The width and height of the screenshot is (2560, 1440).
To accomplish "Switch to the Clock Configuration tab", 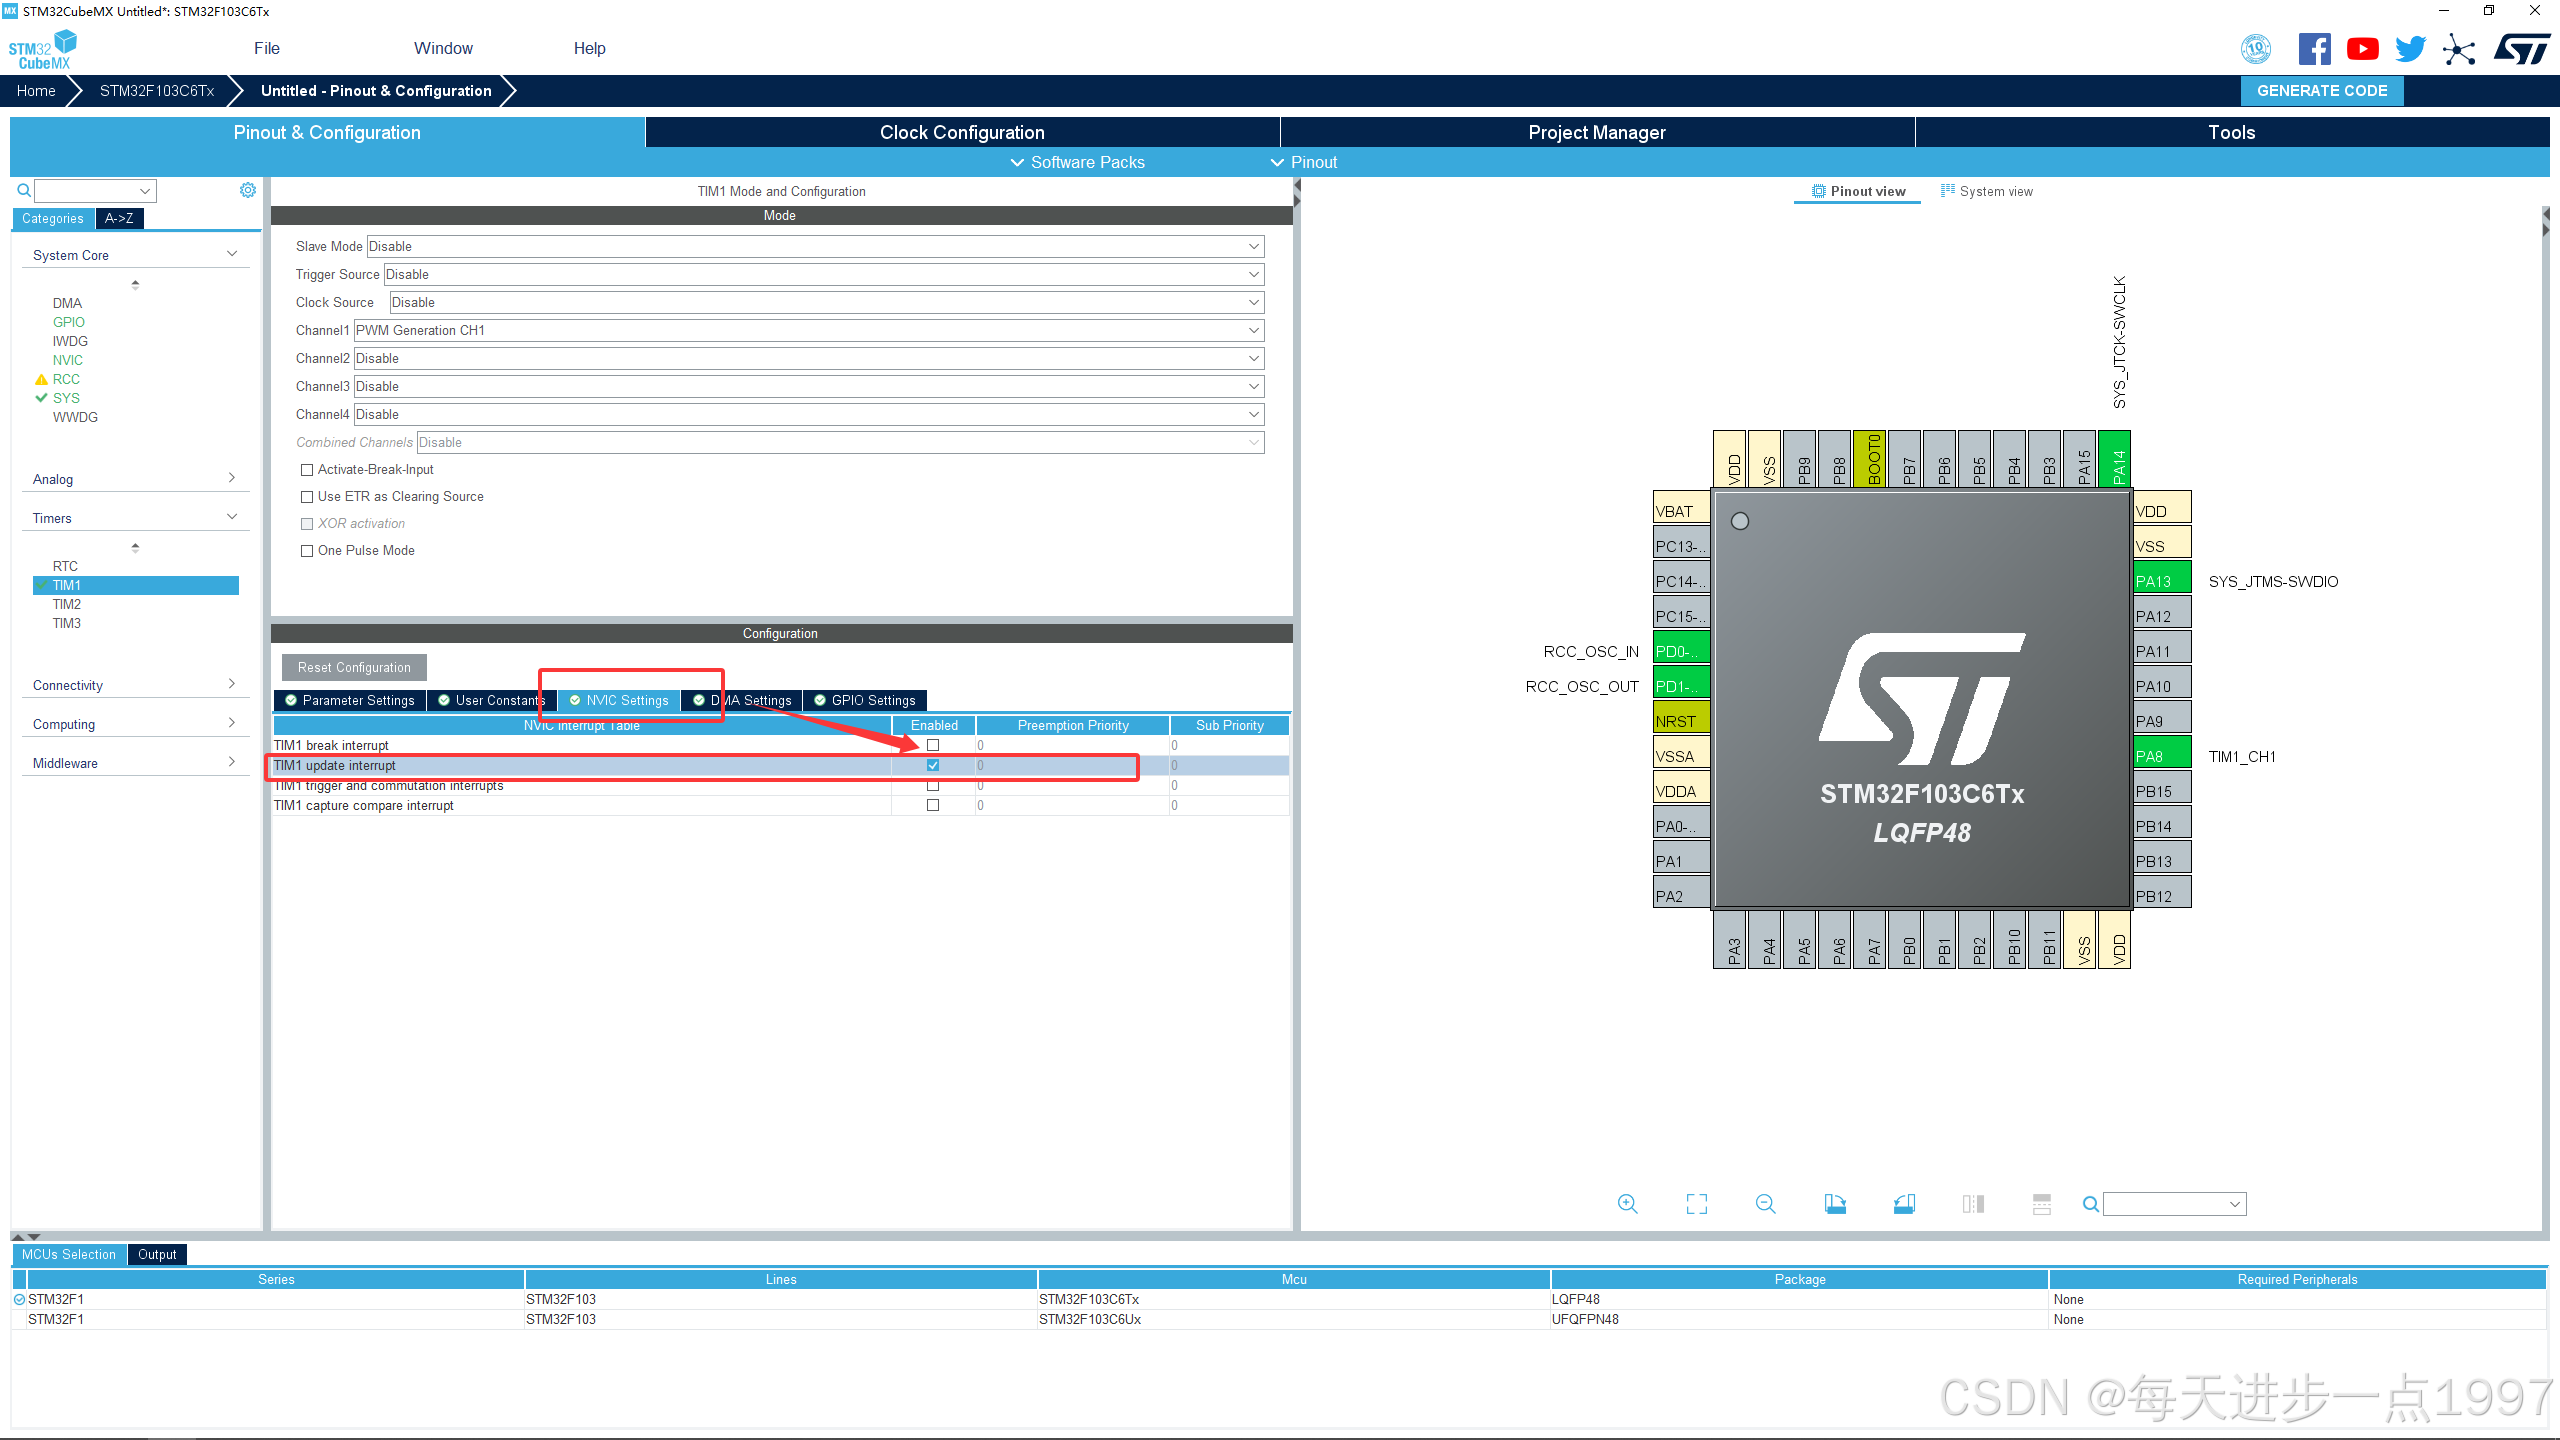I will (961, 131).
